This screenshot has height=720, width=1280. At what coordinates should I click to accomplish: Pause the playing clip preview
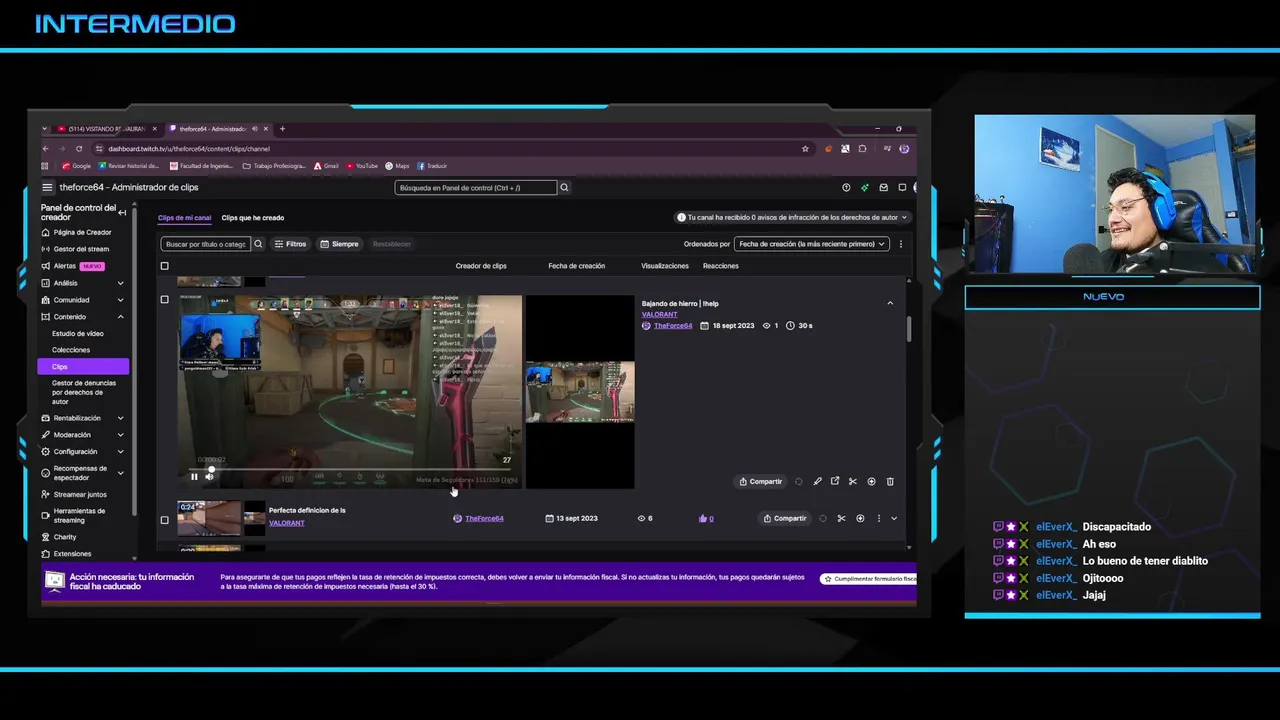[194, 477]
